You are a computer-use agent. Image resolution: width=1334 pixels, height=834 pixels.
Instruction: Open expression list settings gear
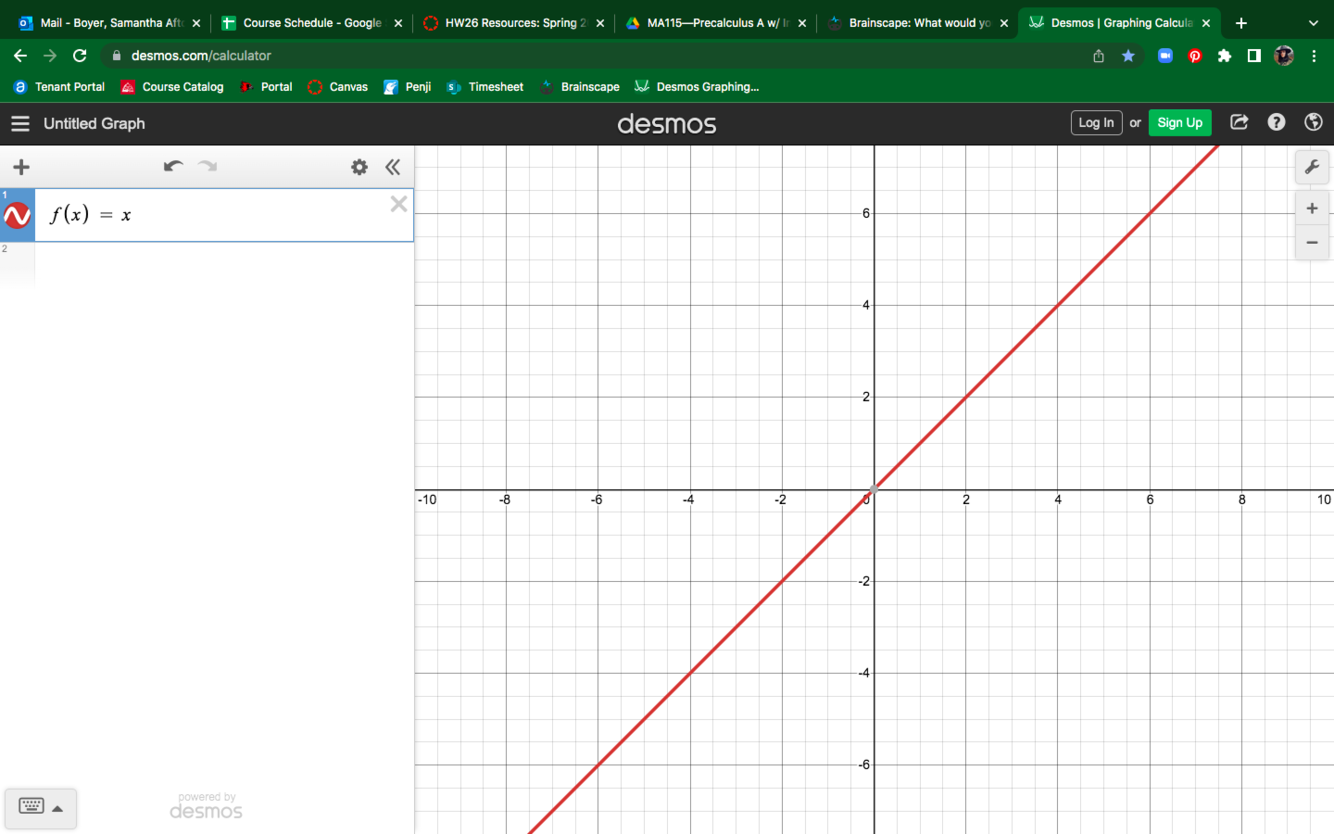[x=359, y=167]
